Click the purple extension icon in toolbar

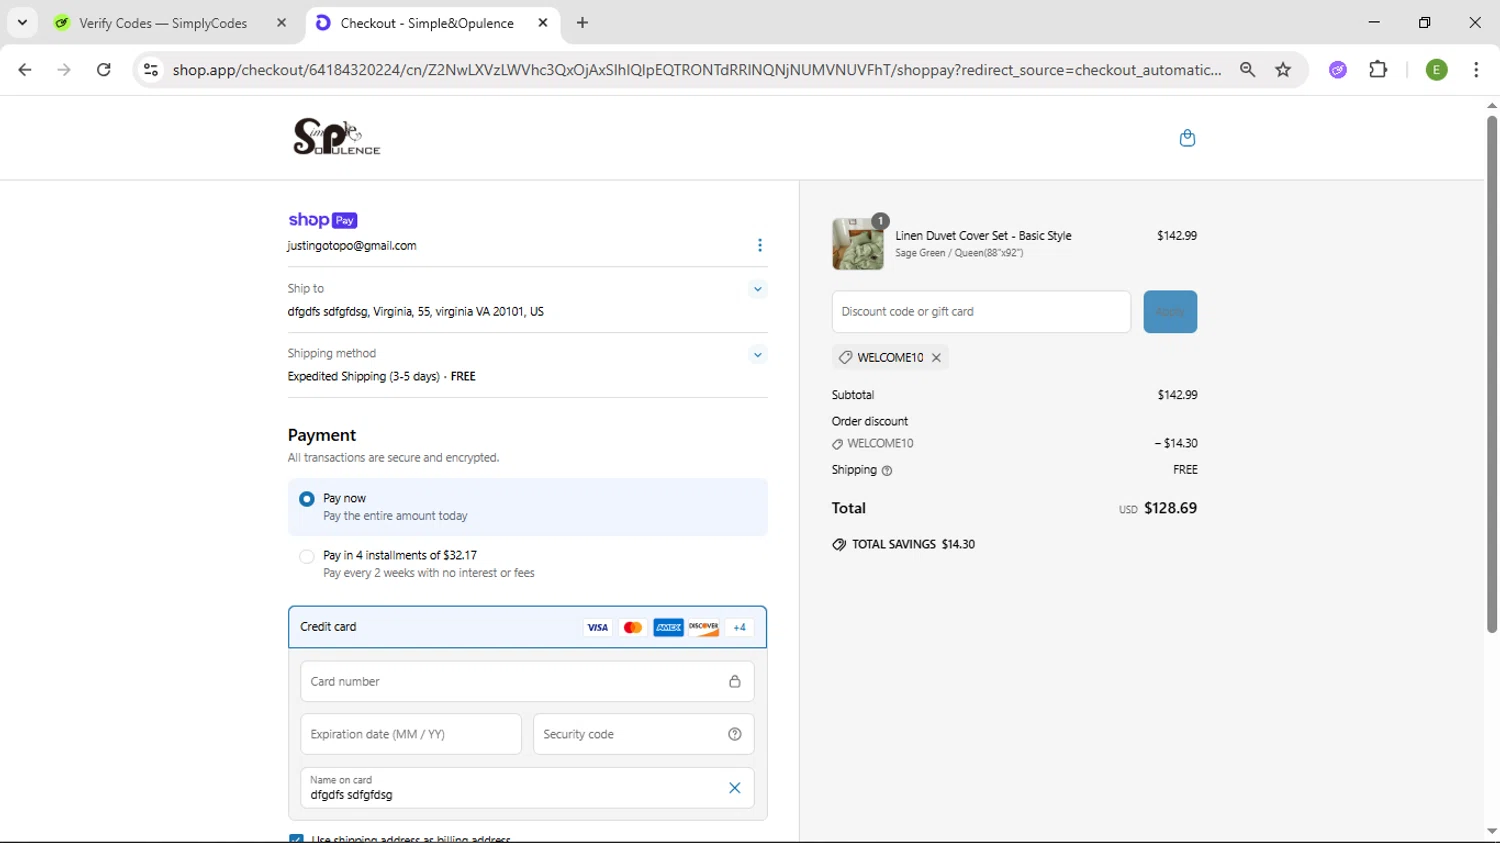pos(1338,70)
